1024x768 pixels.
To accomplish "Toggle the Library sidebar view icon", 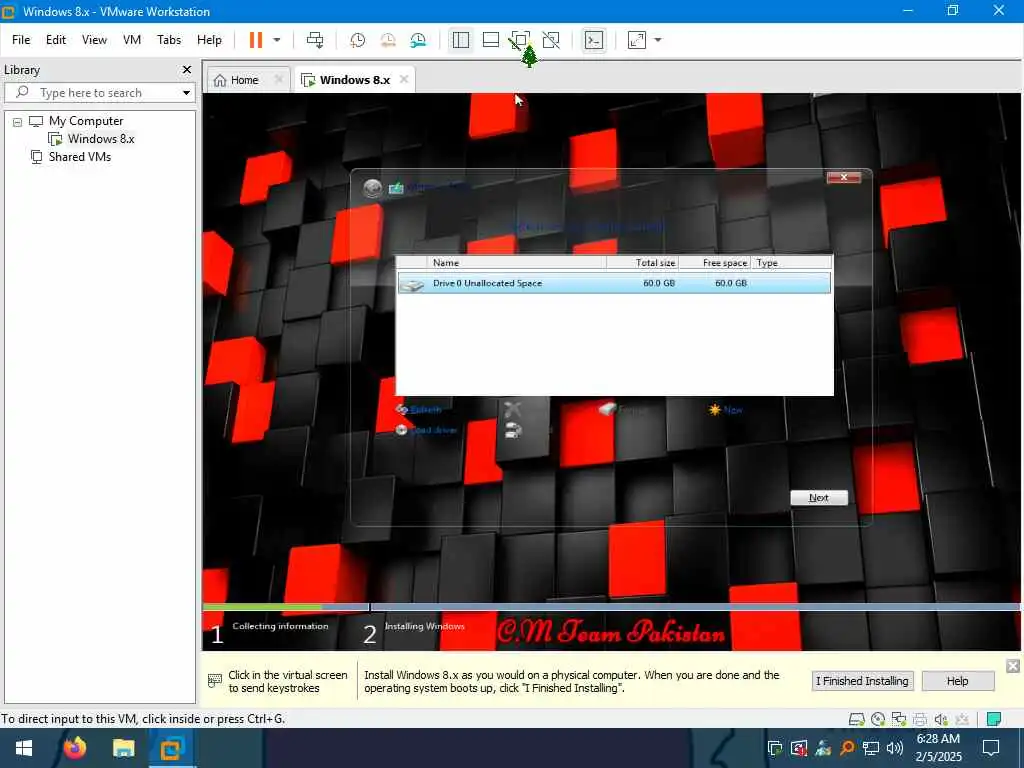I will pos(460,40).
